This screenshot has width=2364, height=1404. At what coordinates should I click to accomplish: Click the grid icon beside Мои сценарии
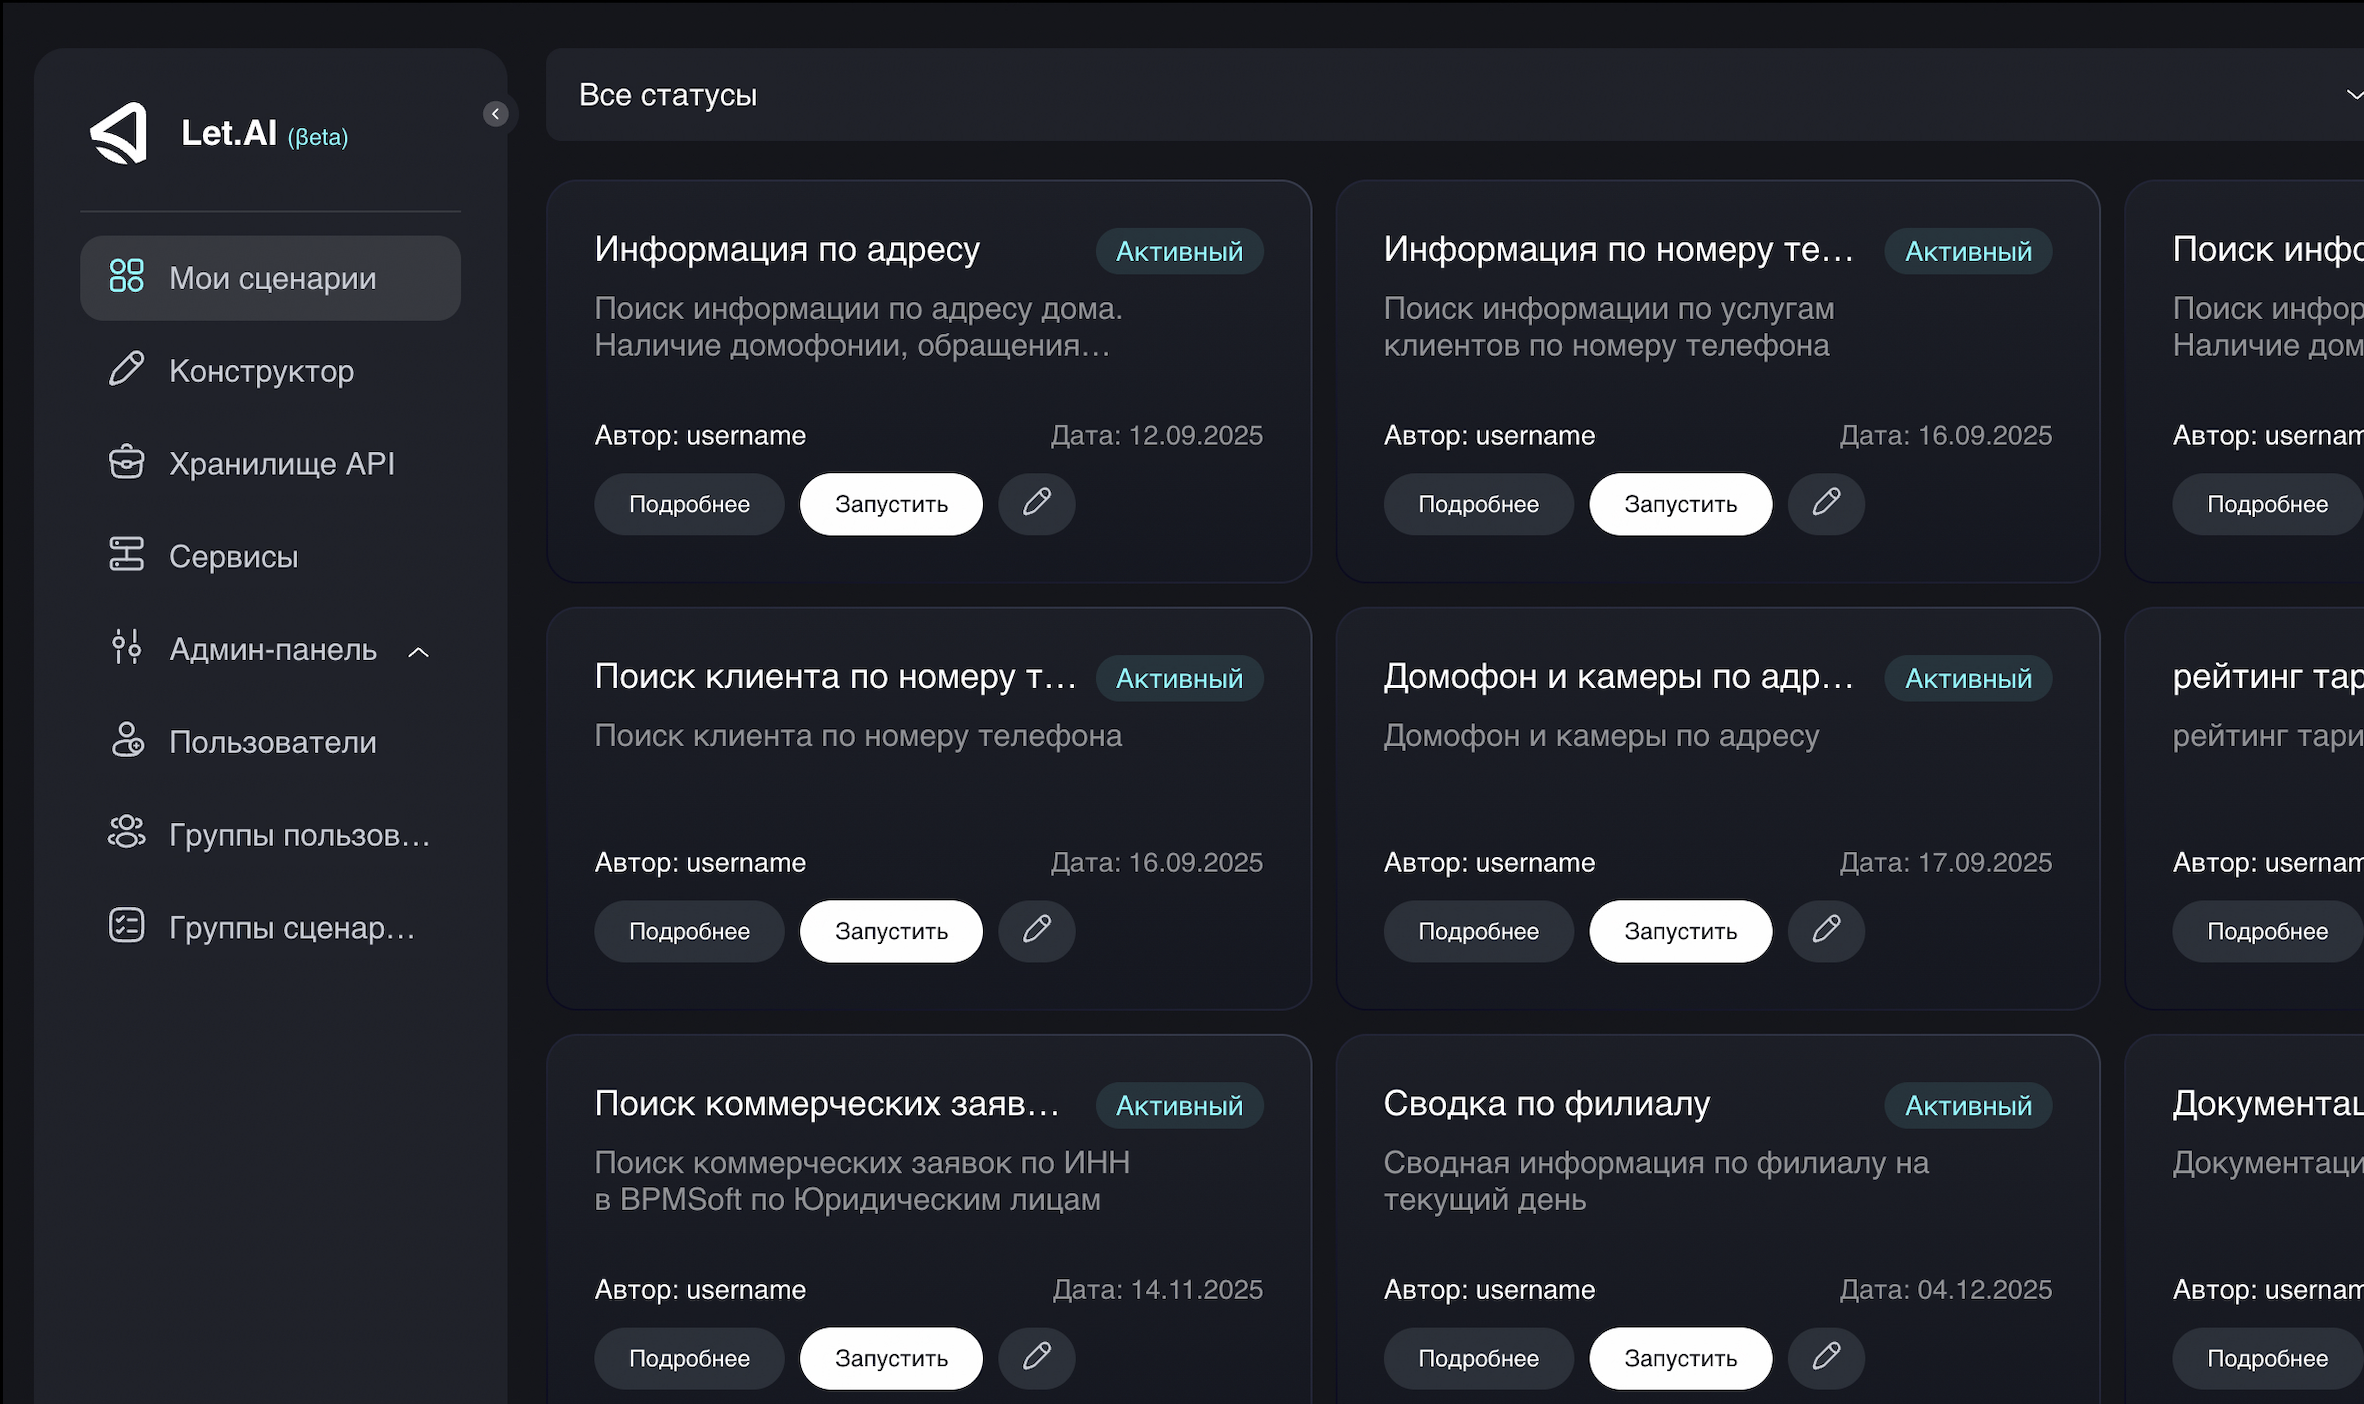(127, 277)
